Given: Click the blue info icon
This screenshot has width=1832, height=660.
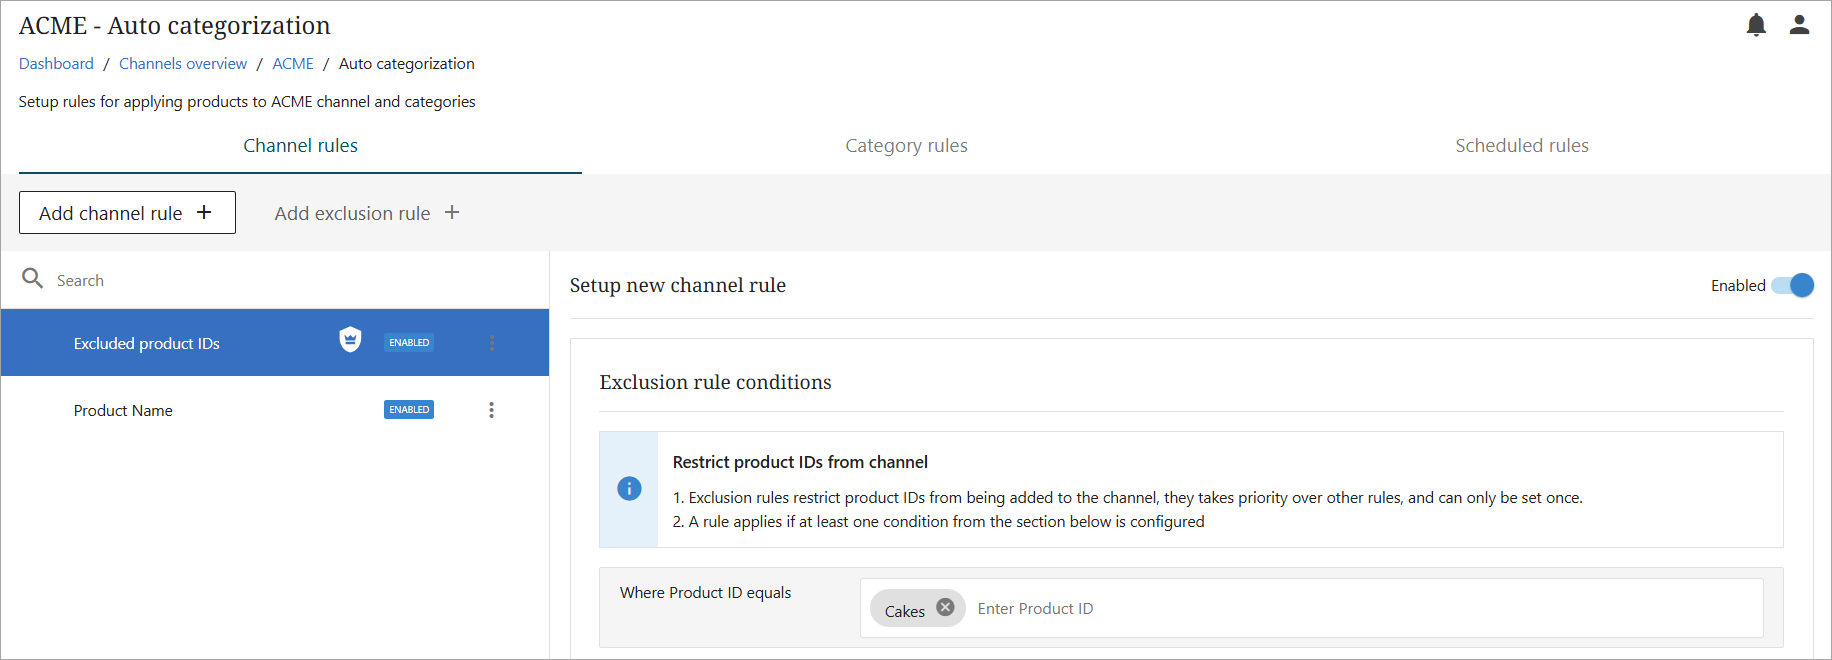Looking at the screenshot, I should [629, 489].
